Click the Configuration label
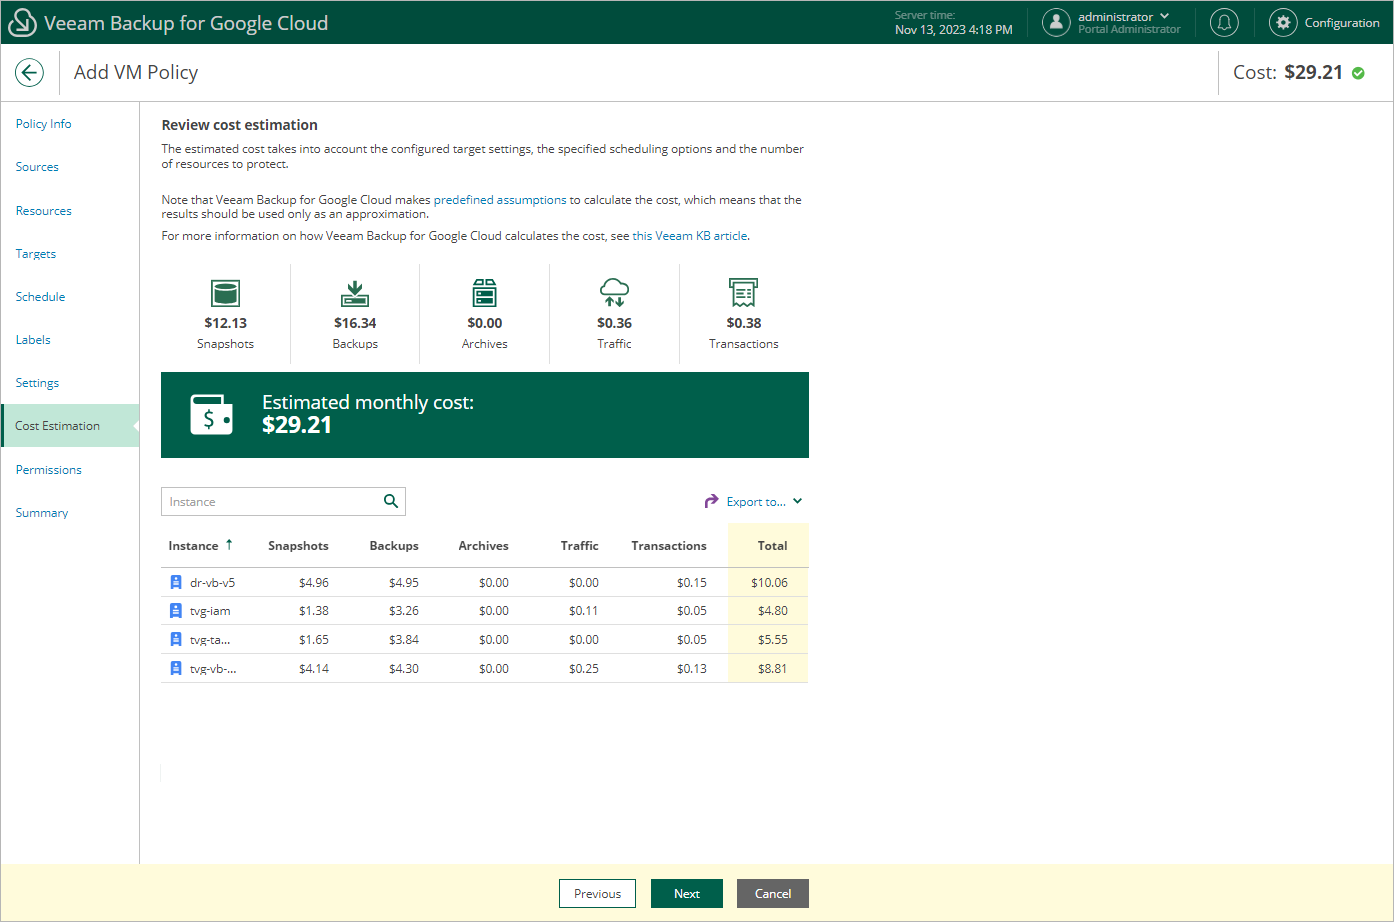This screenshot has height=922, width=1394. 1342,23
